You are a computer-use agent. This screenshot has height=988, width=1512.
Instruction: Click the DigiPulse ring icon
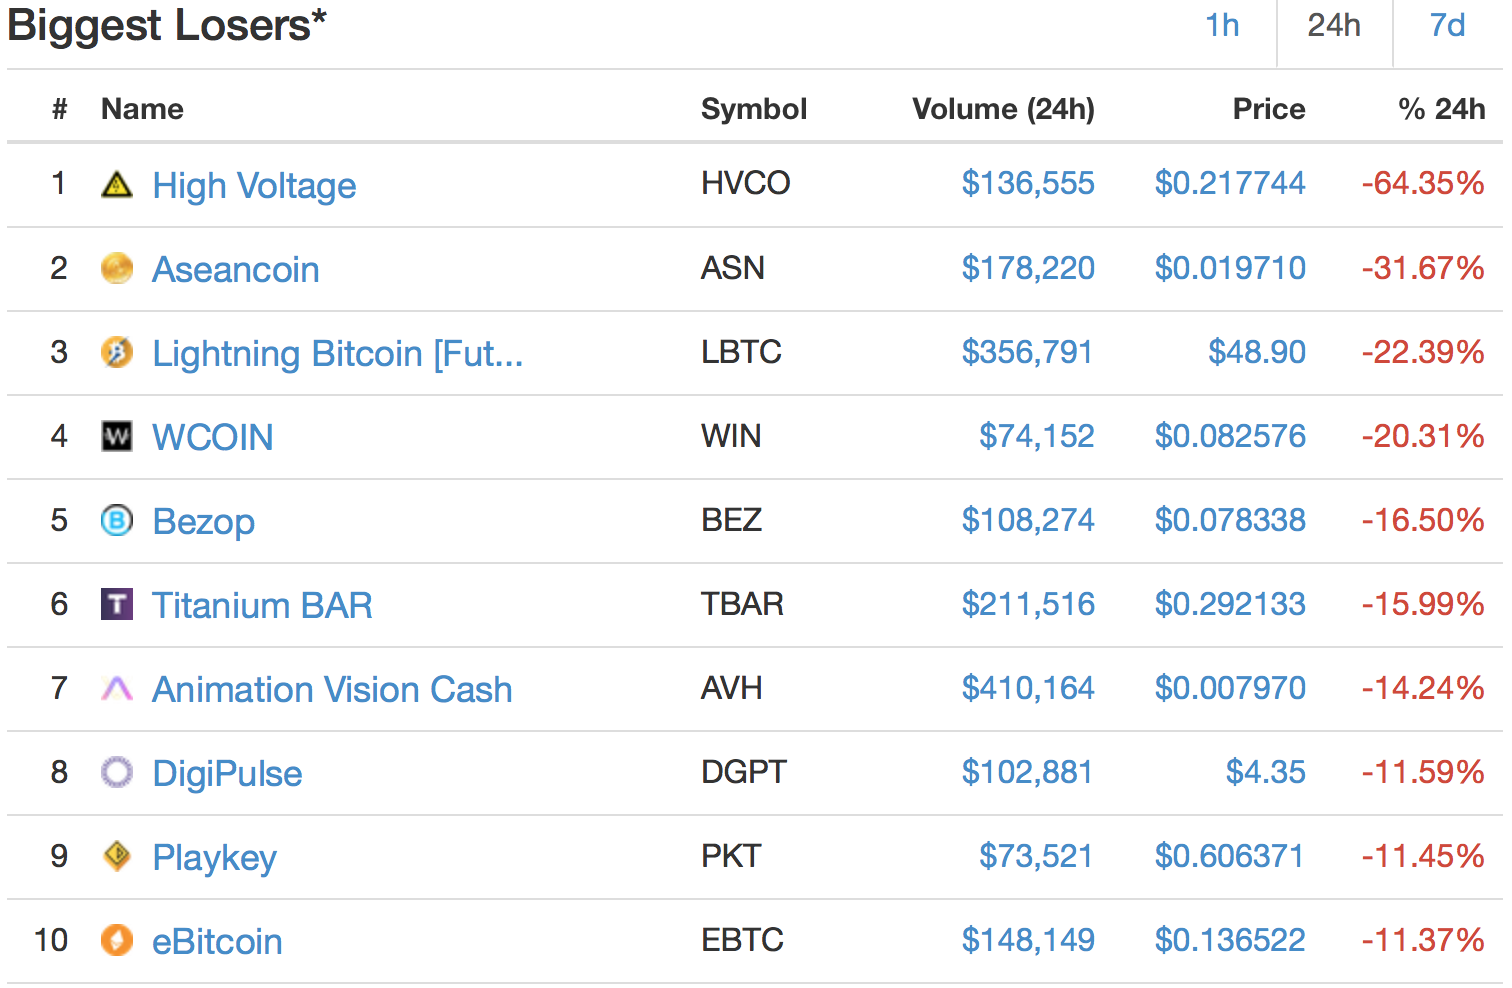(117, 772)
